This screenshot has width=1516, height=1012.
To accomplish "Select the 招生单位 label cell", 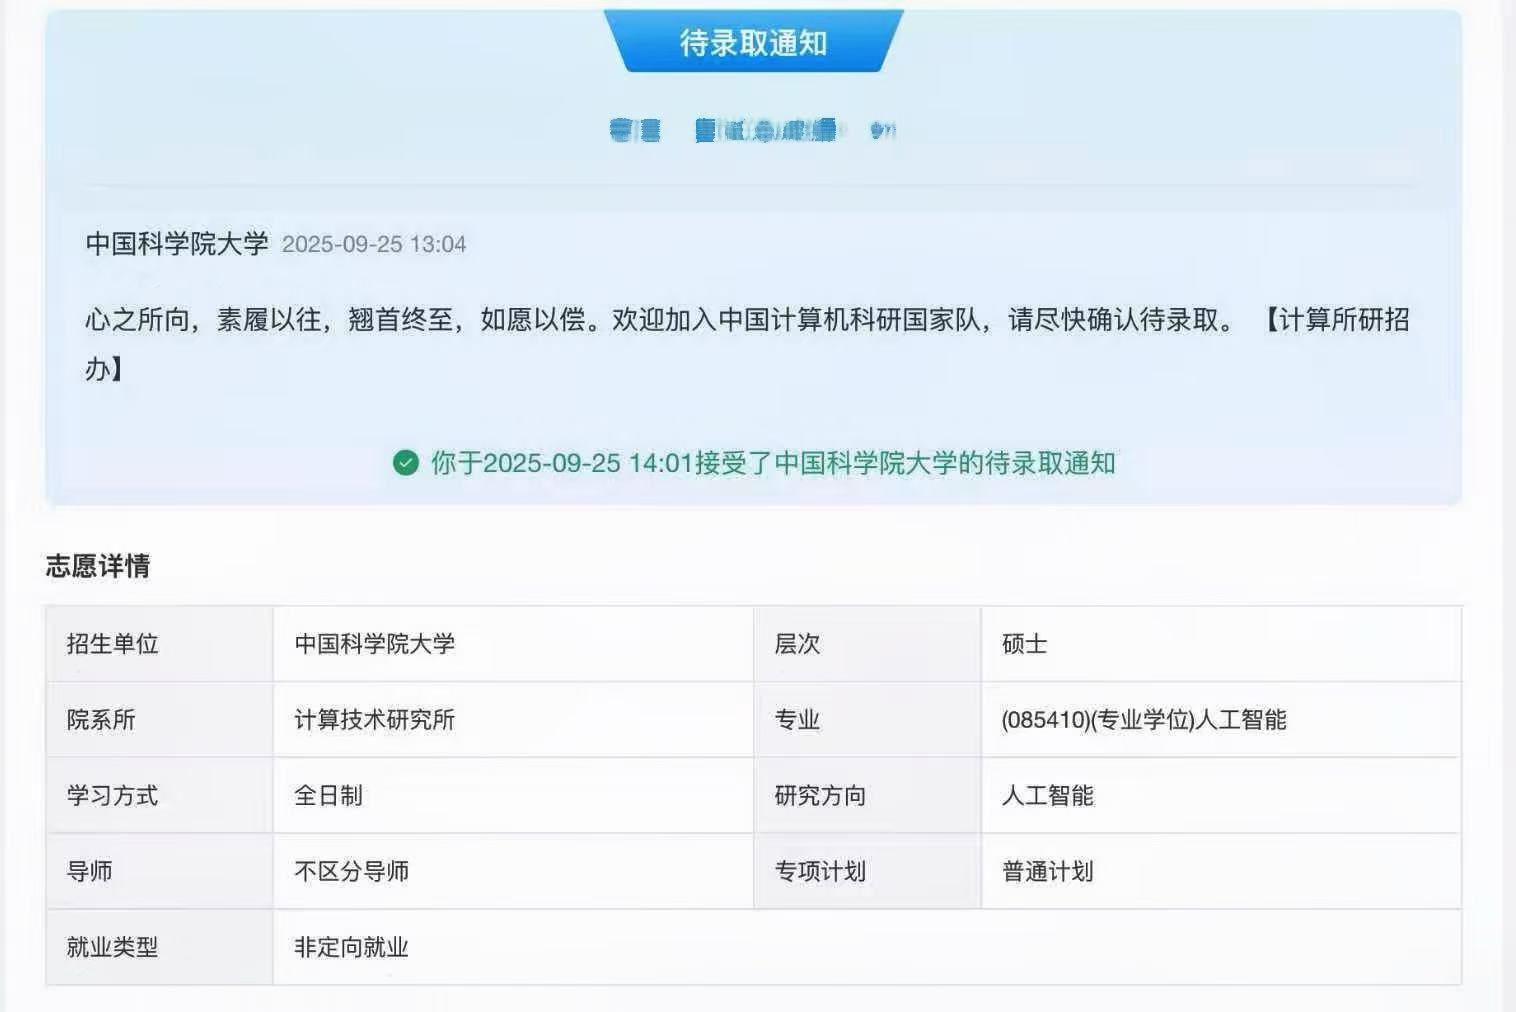I will [159, 644].
